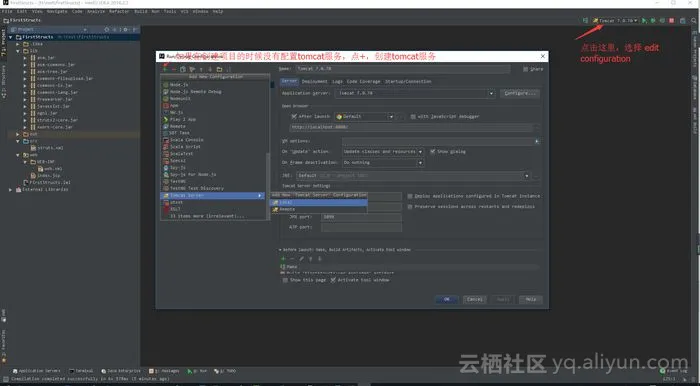Select Local under Tomcat Server submenu
700x386 pixels.
tap(319, 203)
